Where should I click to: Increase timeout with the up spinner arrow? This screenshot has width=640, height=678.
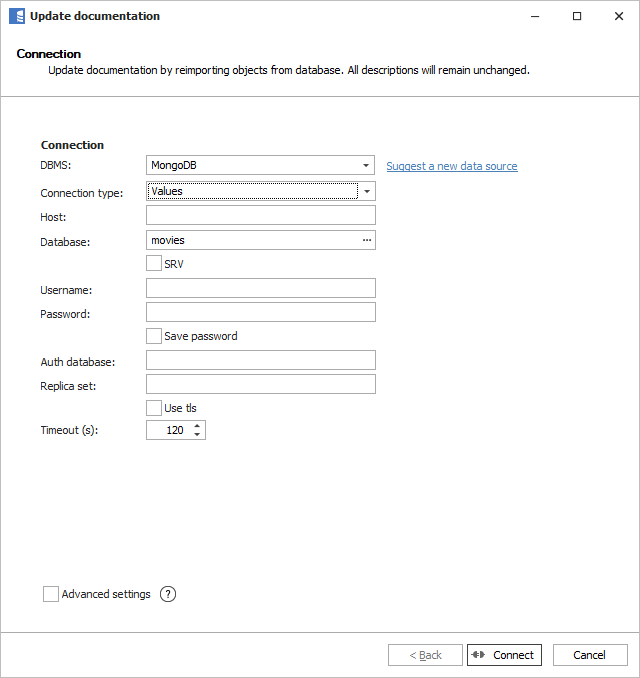(197, 425)
